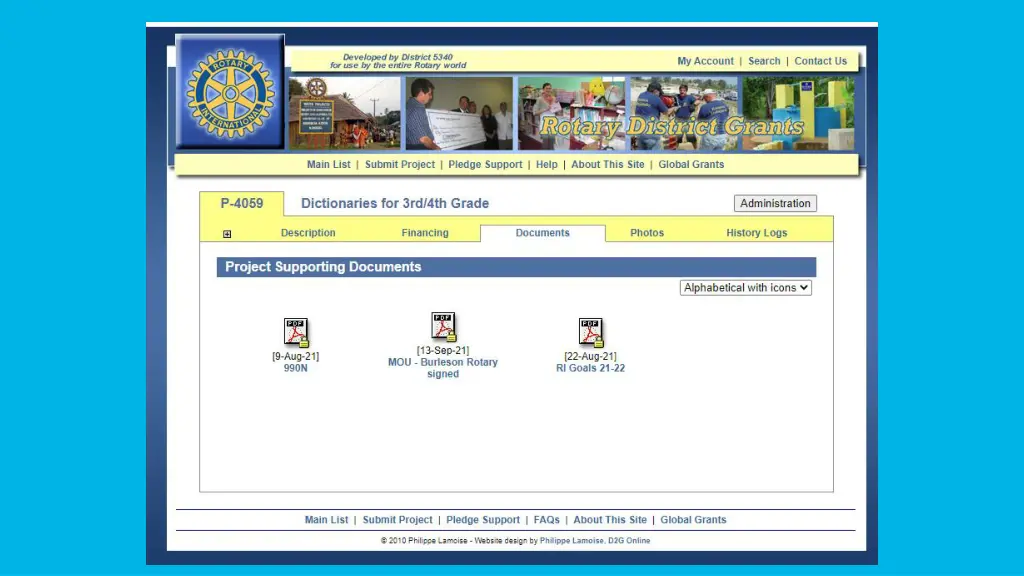
Task: Select the Documents tab
Action: click(543, 232)
